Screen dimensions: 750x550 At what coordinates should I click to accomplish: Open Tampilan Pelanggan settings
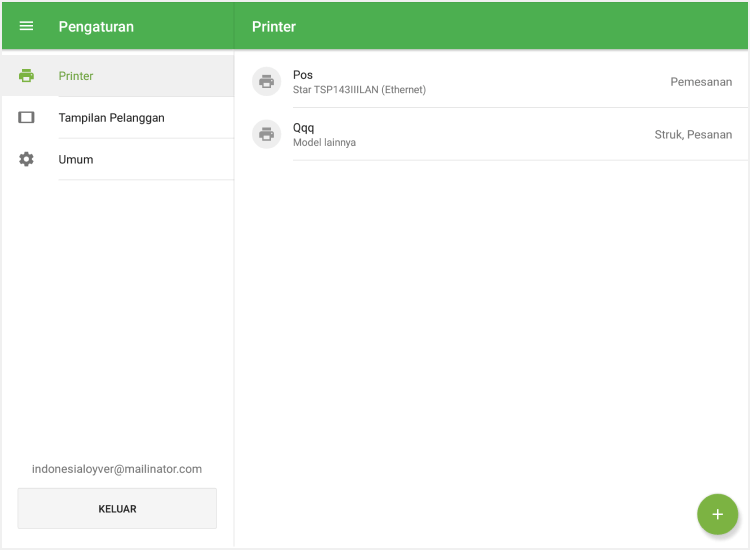pos(111,118)
